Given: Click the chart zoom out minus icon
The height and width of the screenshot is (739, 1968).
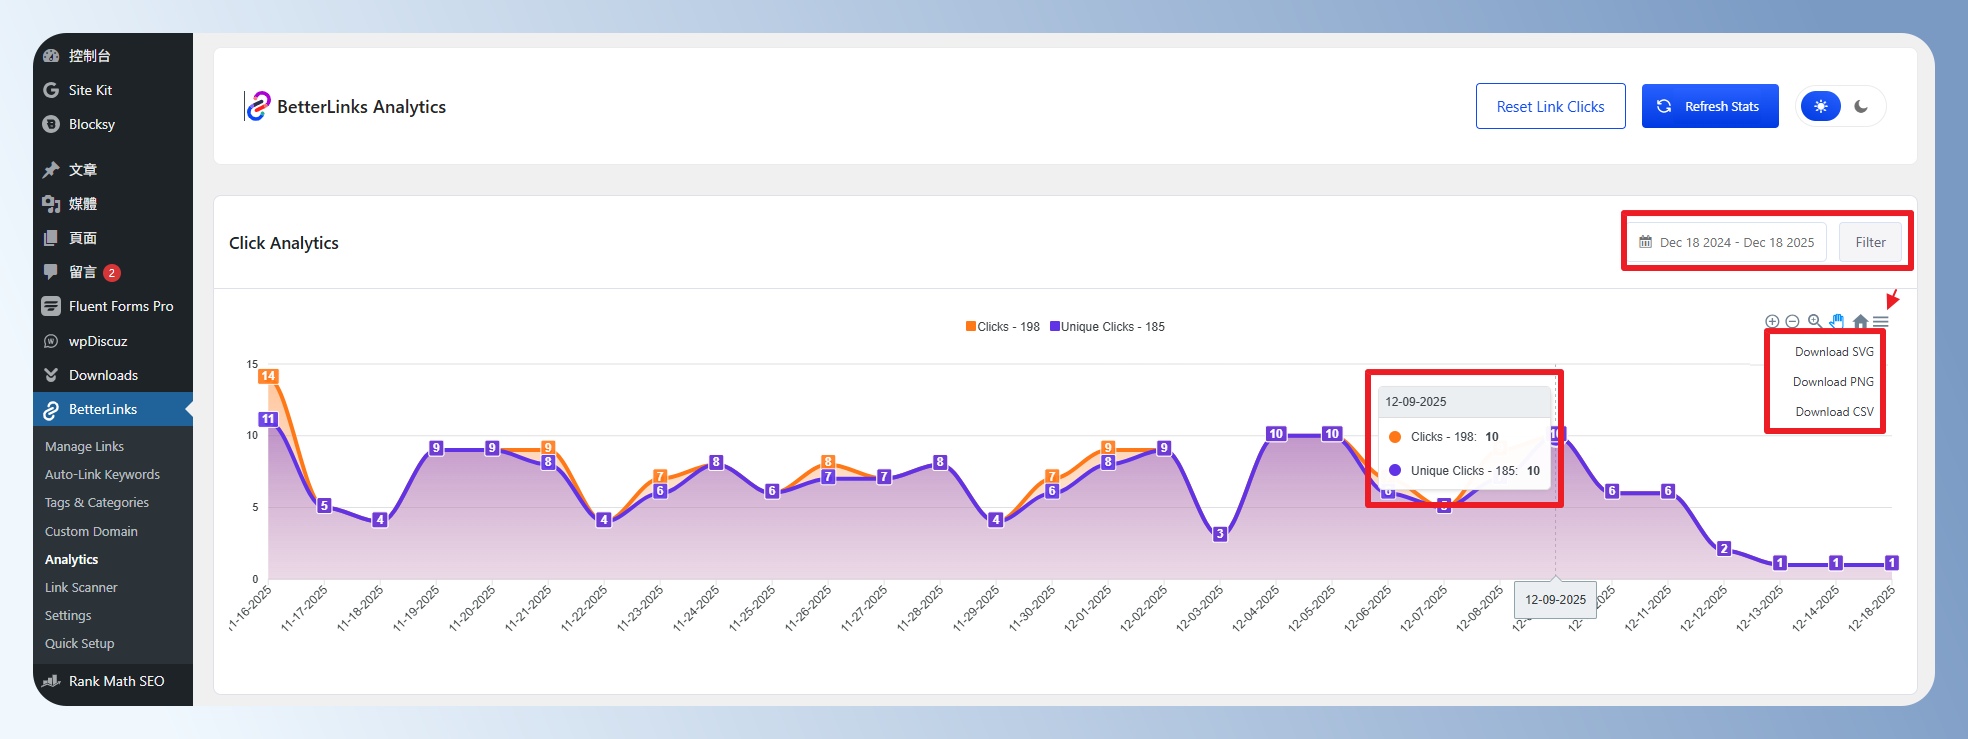Looking at the screenshot, I should click(x=1792, y=322).
